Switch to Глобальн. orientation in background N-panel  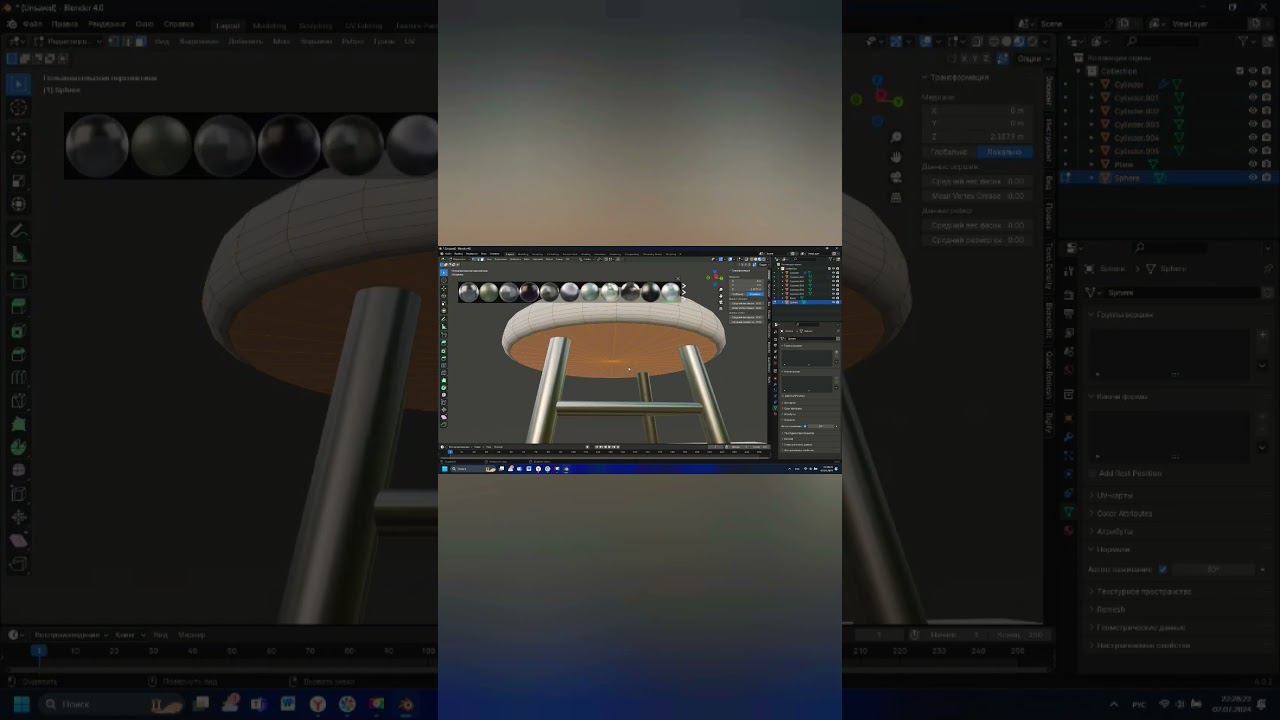(949, 152)
